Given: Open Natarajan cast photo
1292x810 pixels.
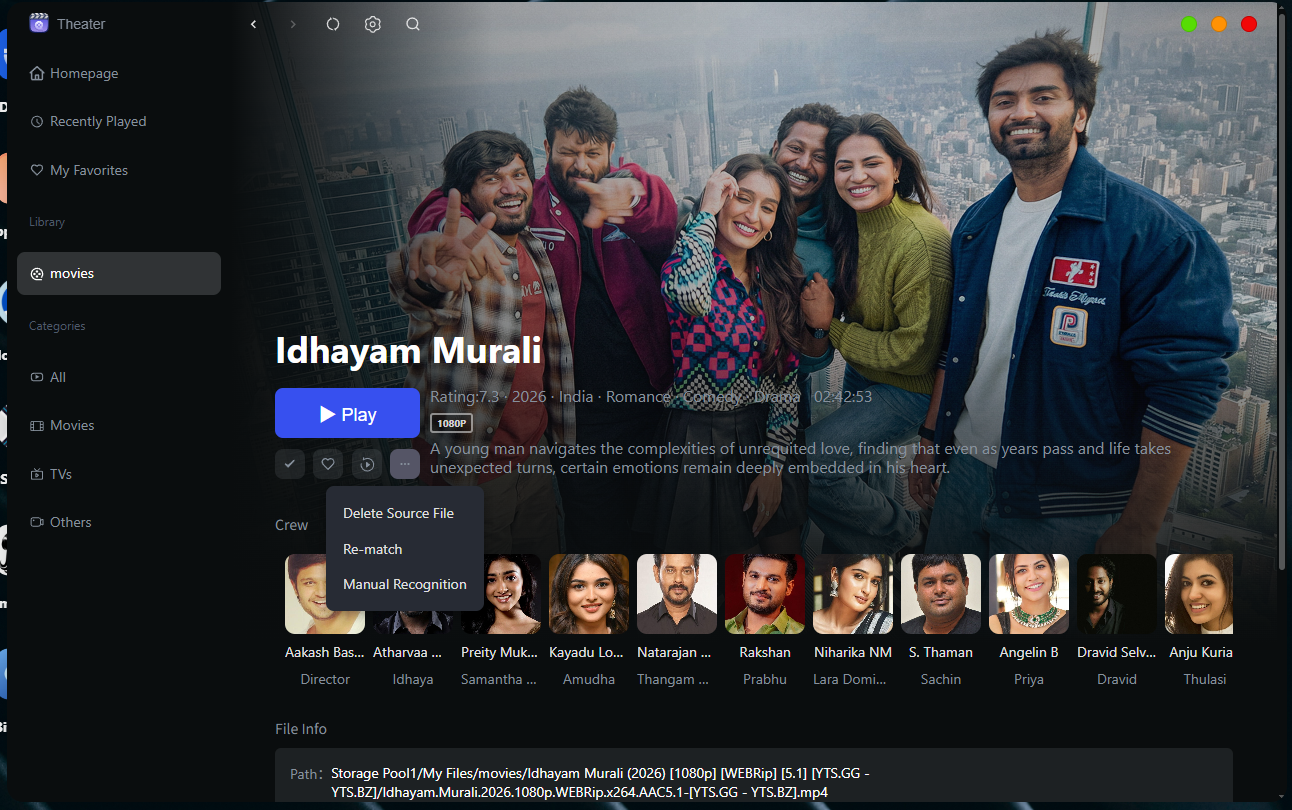Looking at the screenshot, I should click(677, 594).
